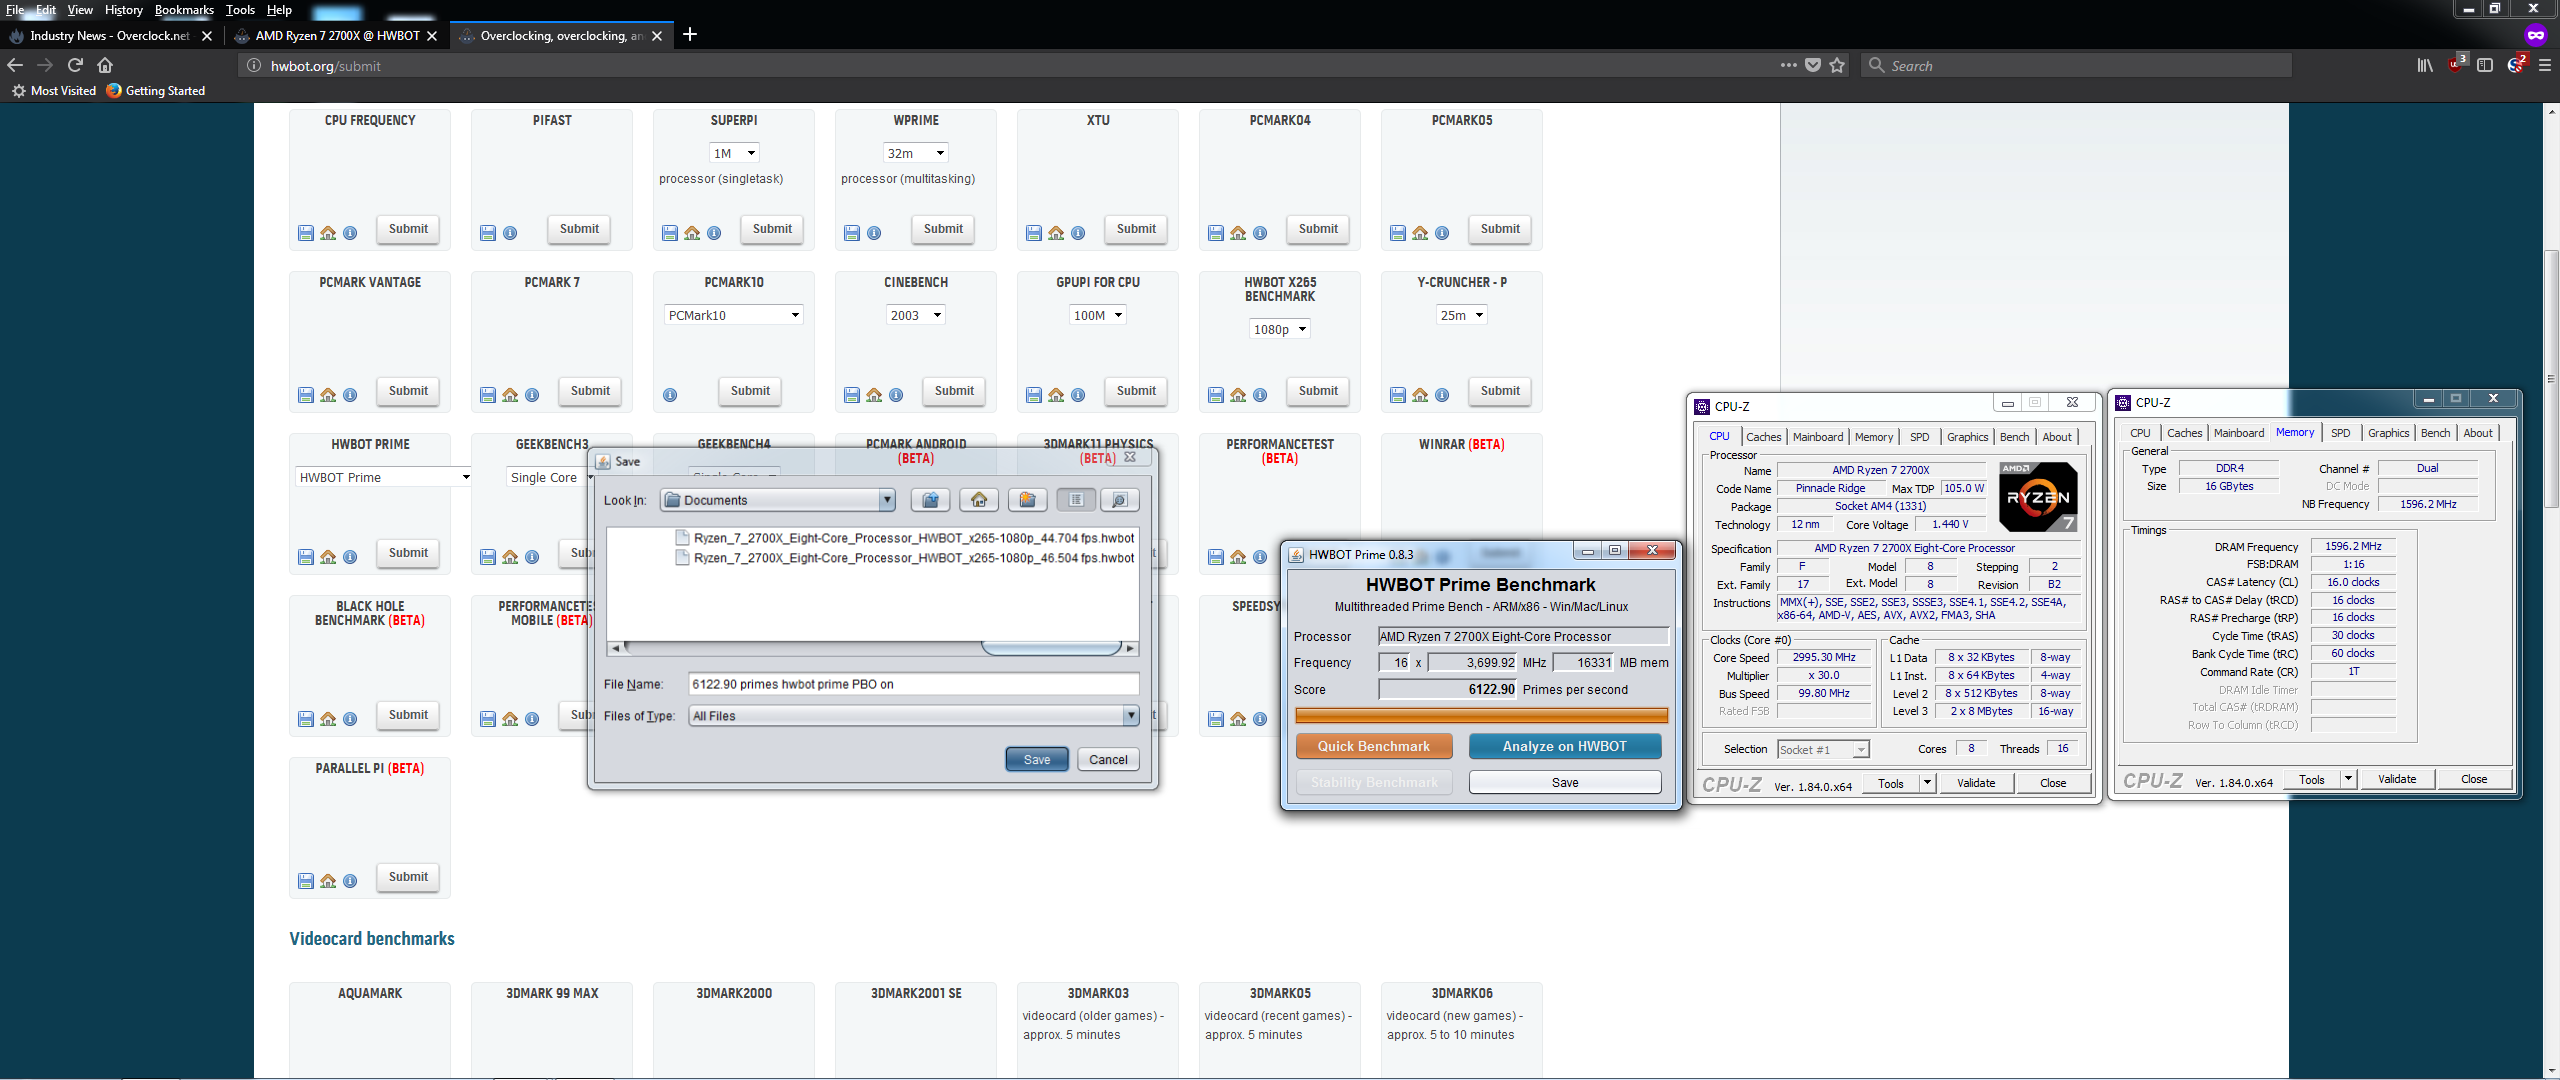Save page to Pocket
The image size is (2560, 1080).
1813,65
